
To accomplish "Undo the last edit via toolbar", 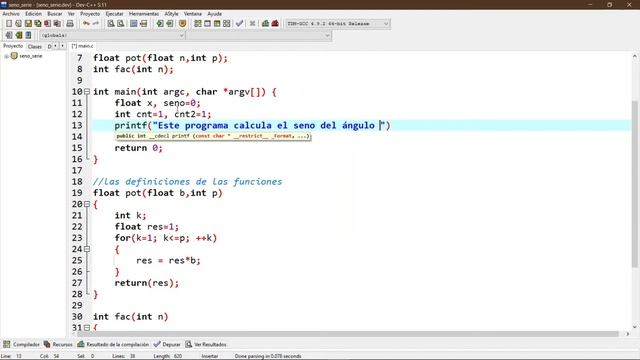I will pyautogui.click(x=86, y=24).
